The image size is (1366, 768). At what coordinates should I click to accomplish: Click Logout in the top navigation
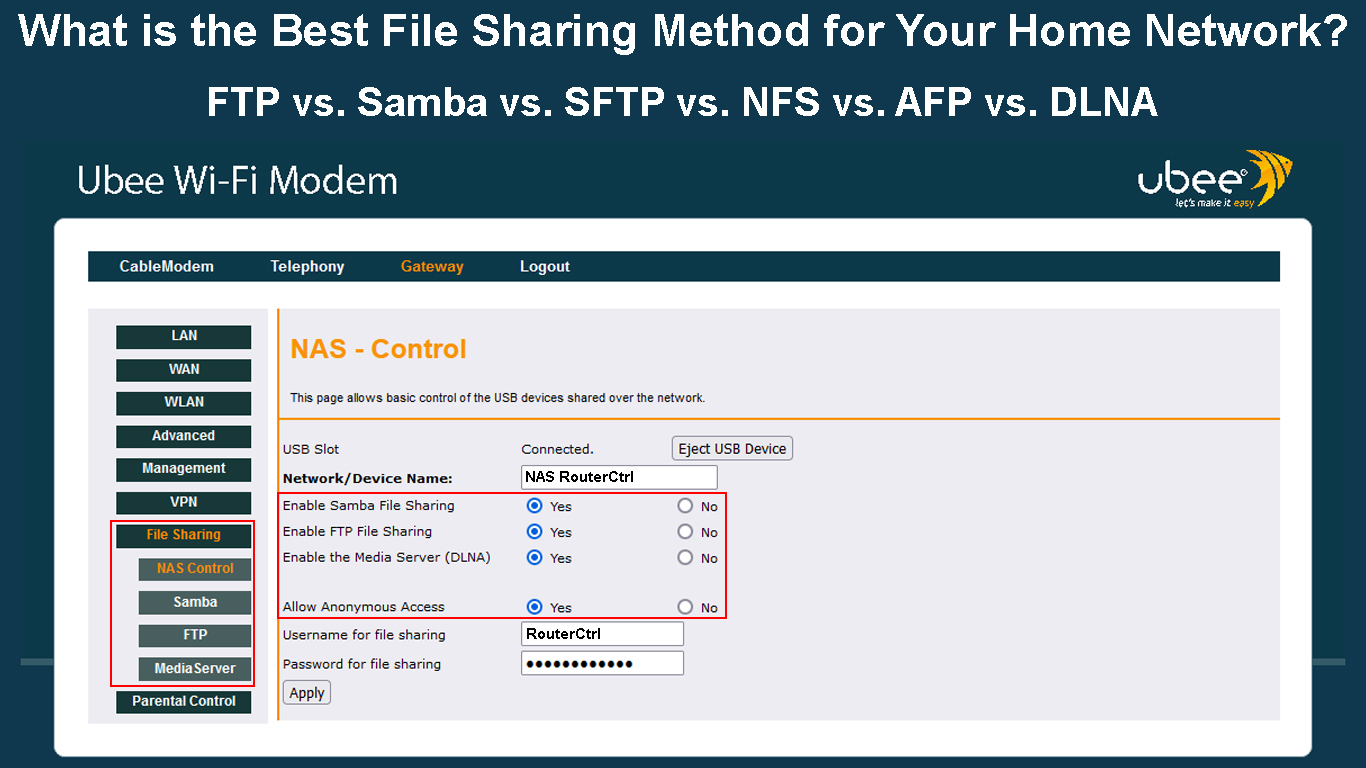(x=544, y=266)
